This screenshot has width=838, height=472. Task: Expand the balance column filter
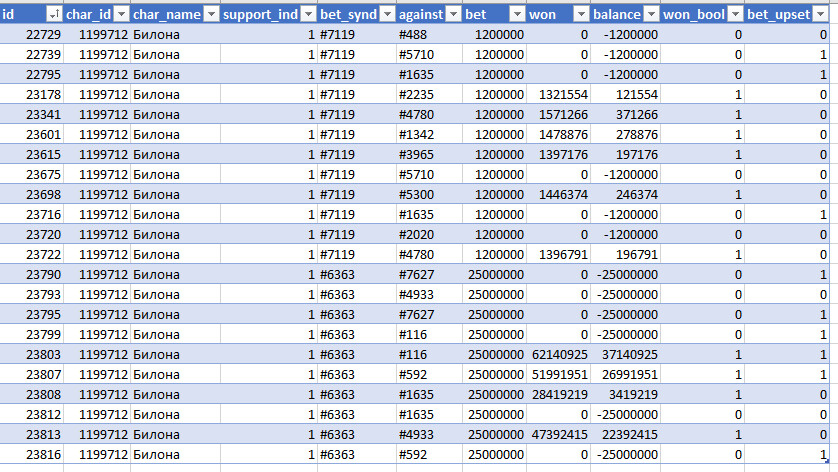tap(651, 14)
